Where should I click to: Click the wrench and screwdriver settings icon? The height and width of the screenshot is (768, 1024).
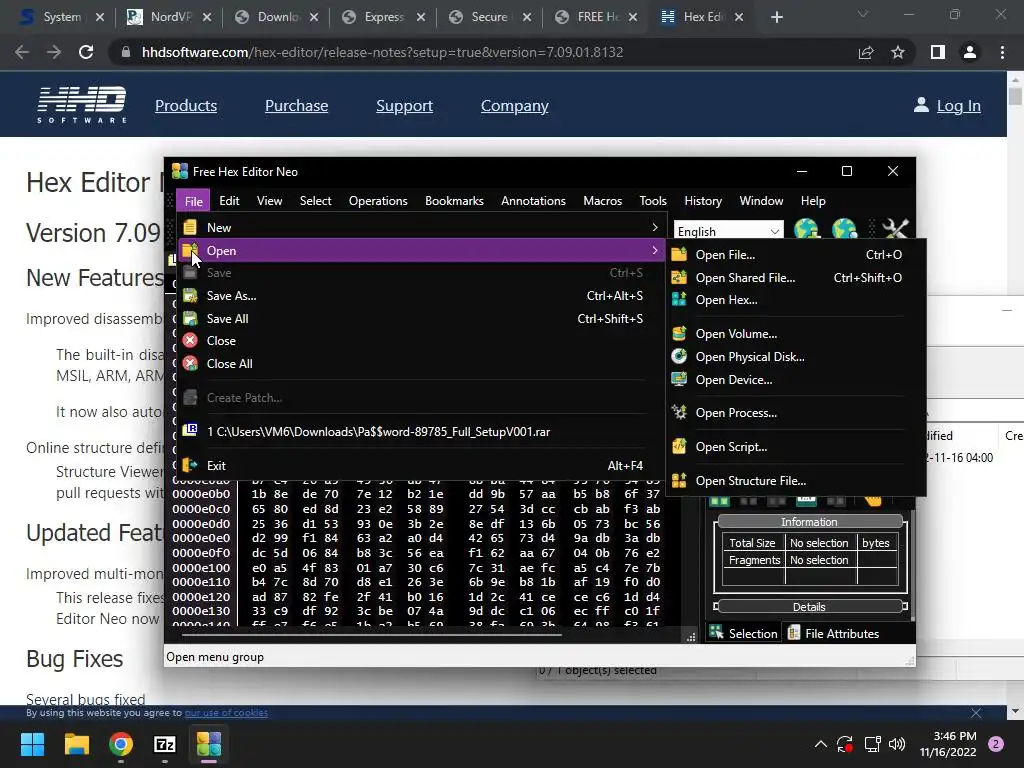point(895,230)
